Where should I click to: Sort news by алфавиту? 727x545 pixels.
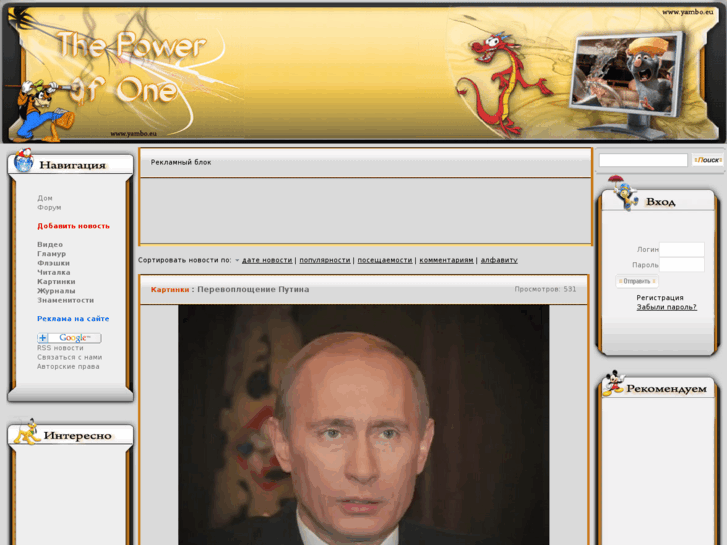tap(499, 260)
